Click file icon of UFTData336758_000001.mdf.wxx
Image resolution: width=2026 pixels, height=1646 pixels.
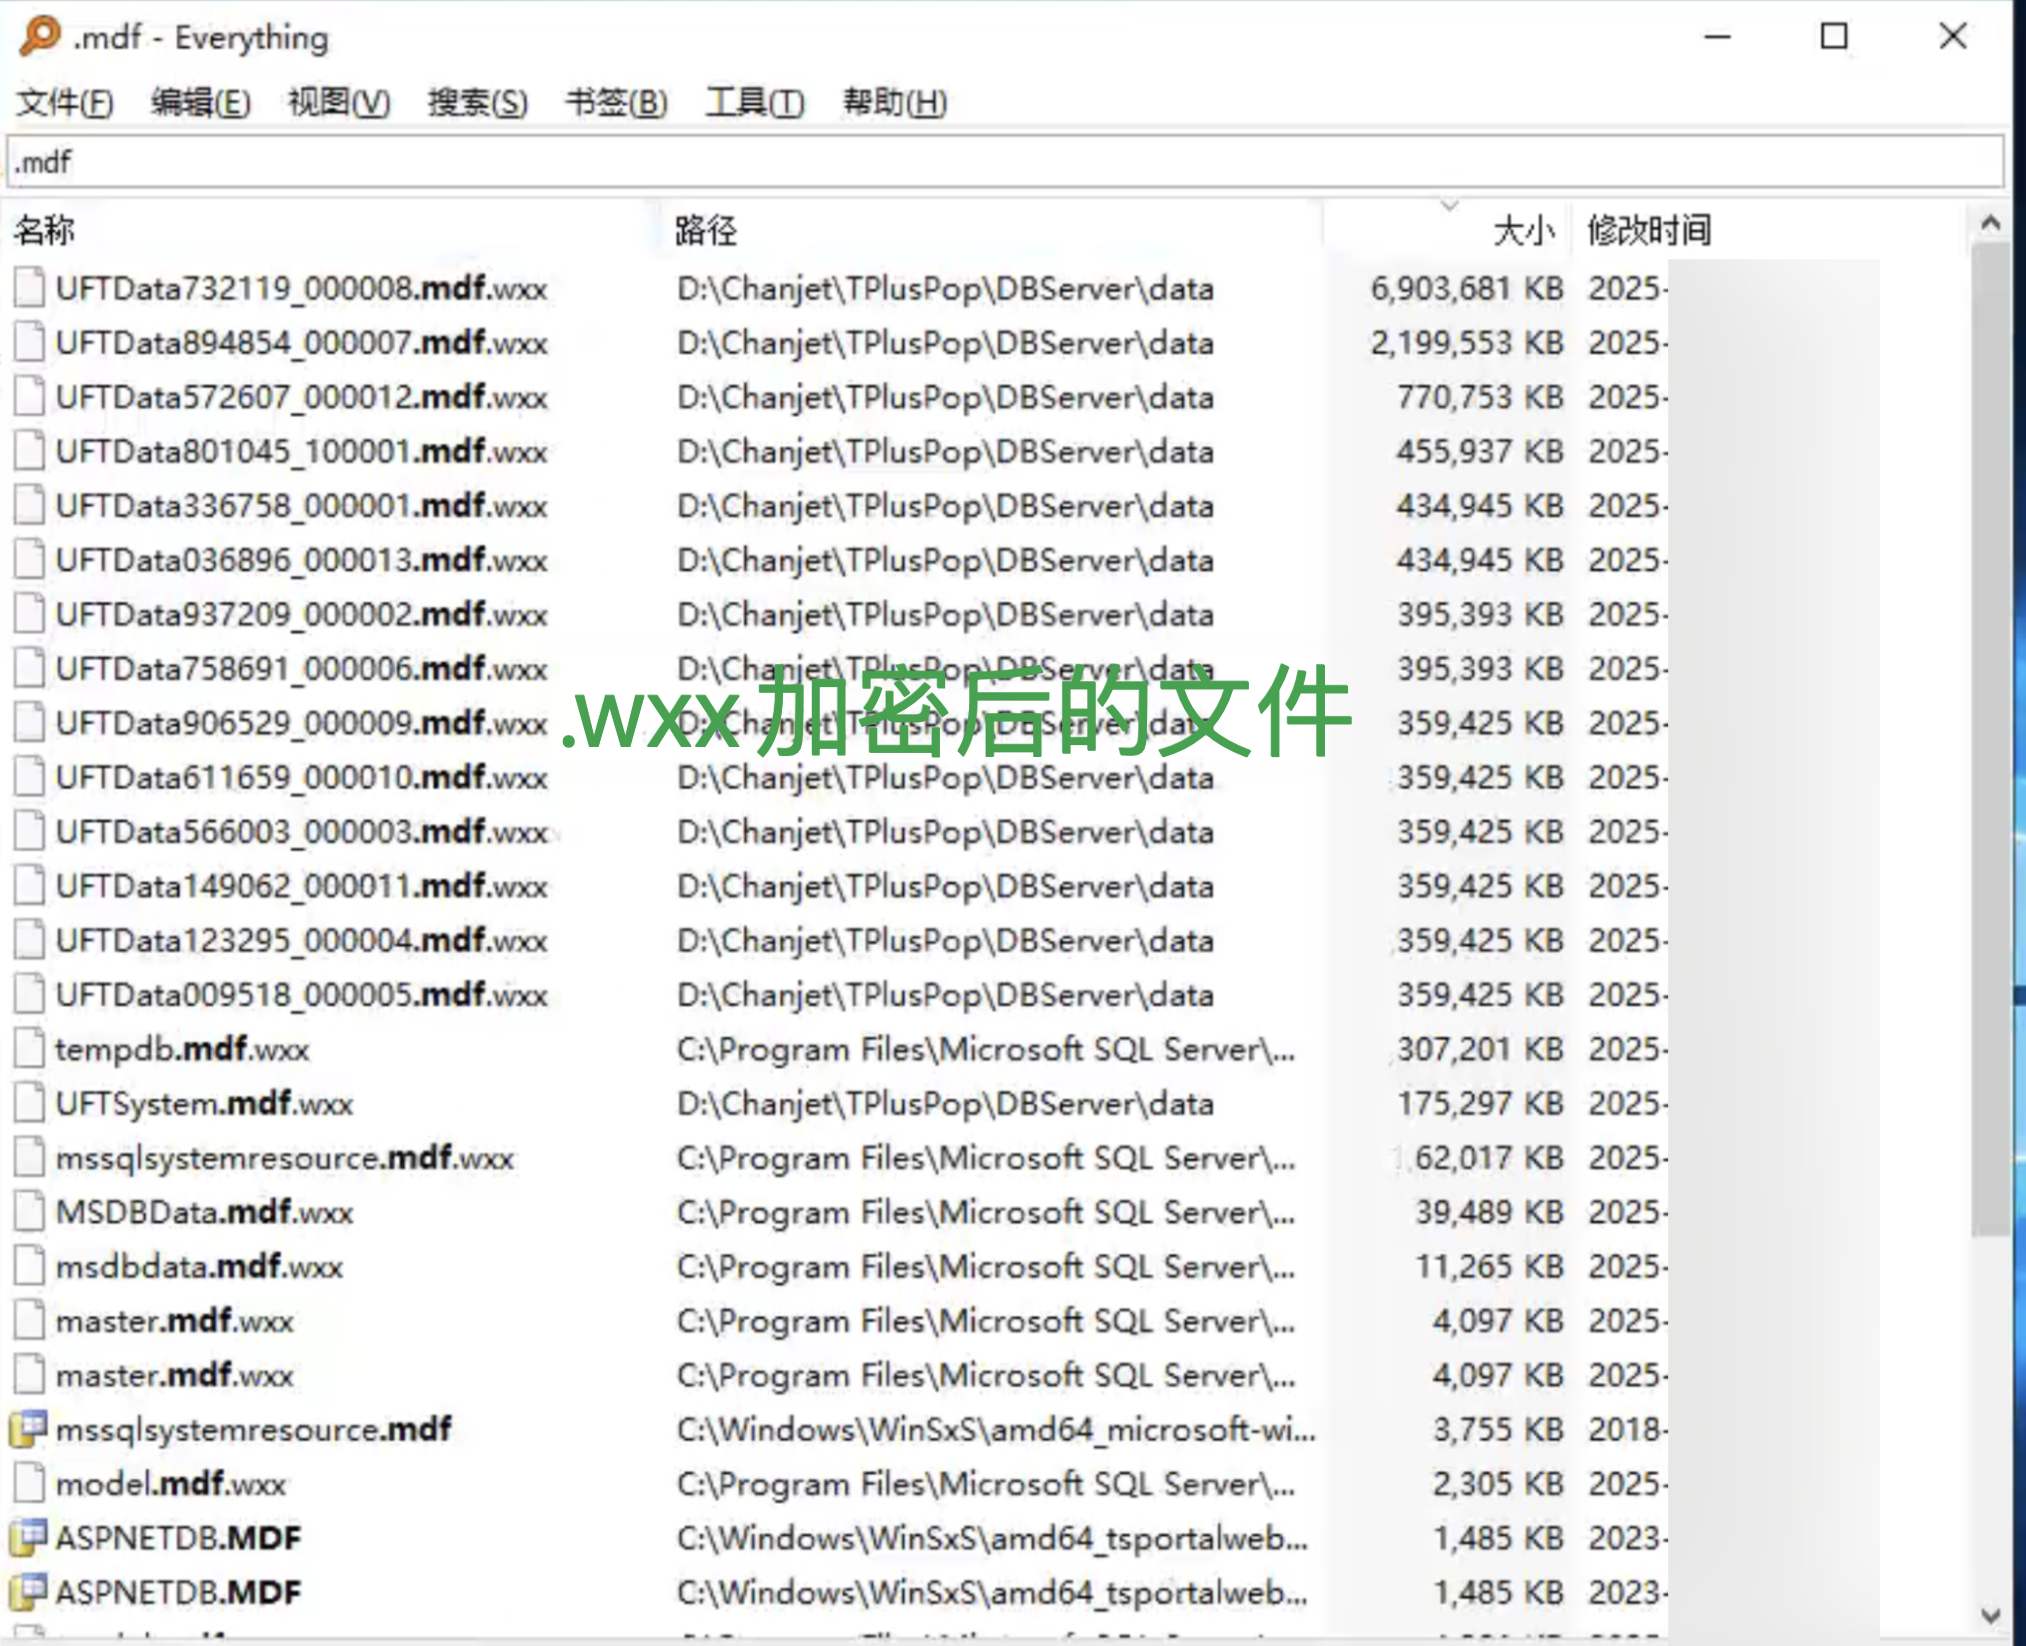(x=30, y=505)
